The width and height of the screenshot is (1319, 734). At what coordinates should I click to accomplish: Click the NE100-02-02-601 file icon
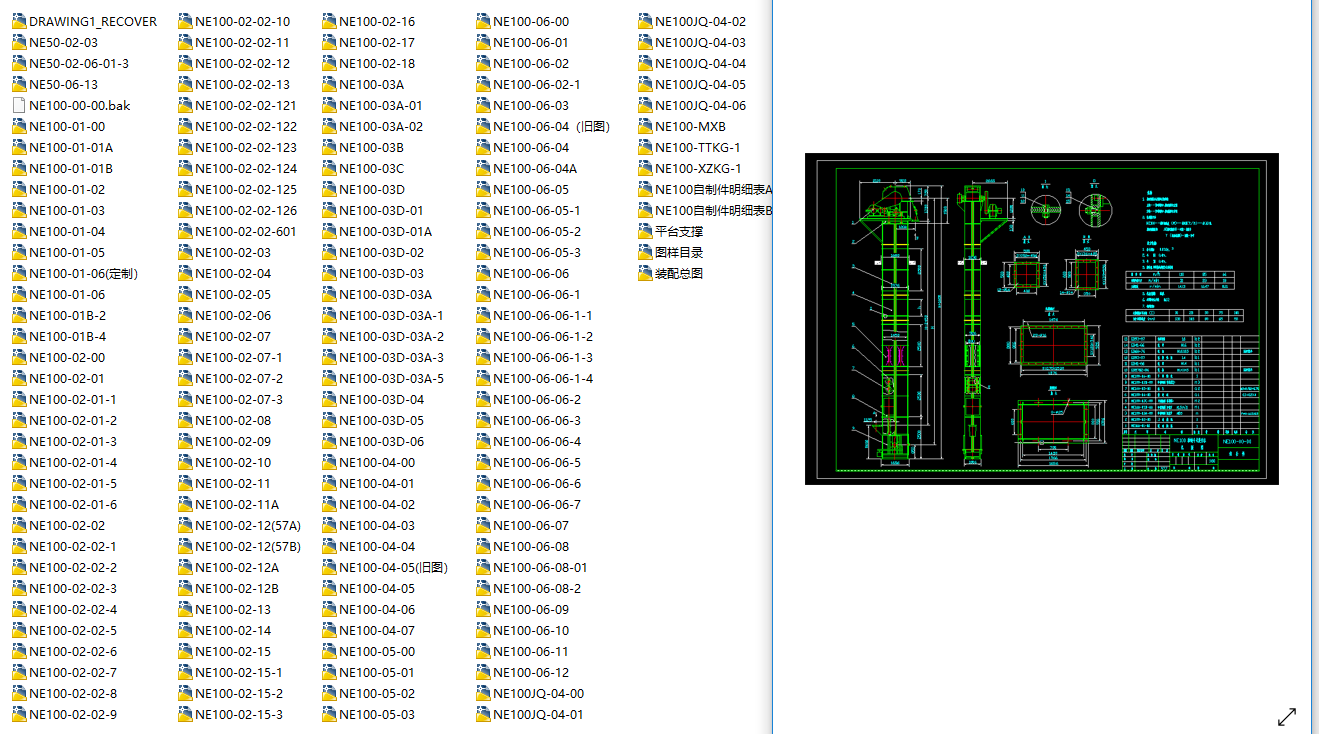185,231
